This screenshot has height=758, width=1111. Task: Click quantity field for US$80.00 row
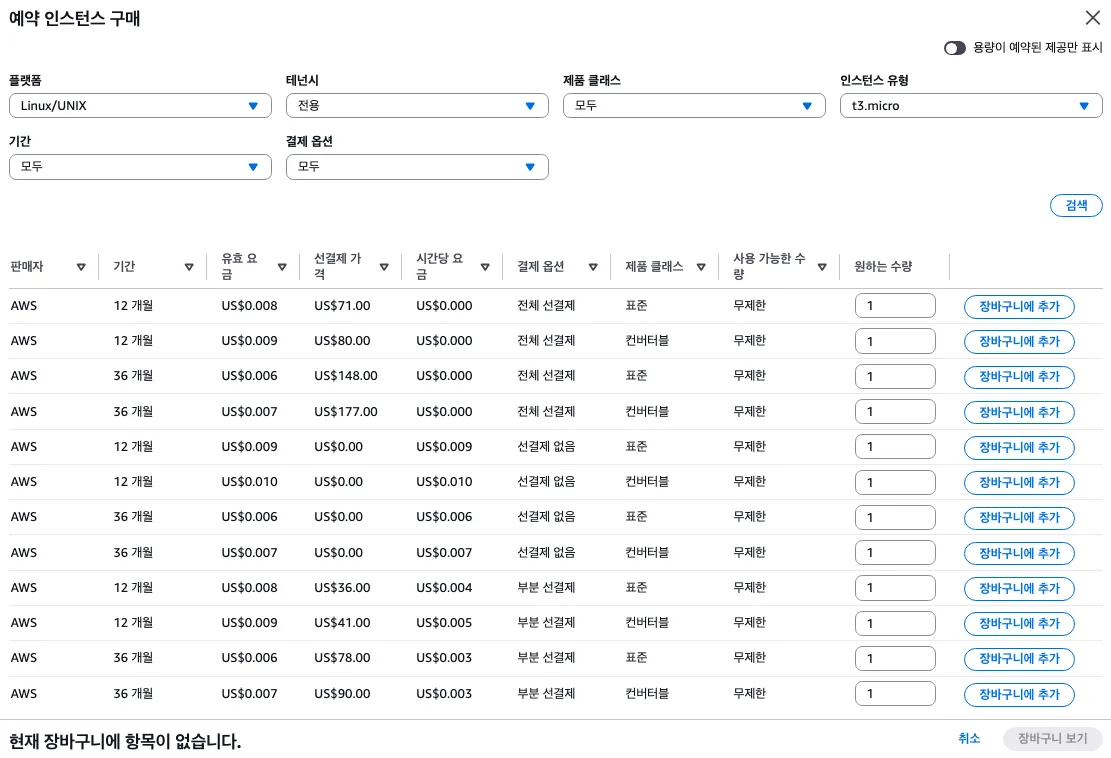coord(895,341)
